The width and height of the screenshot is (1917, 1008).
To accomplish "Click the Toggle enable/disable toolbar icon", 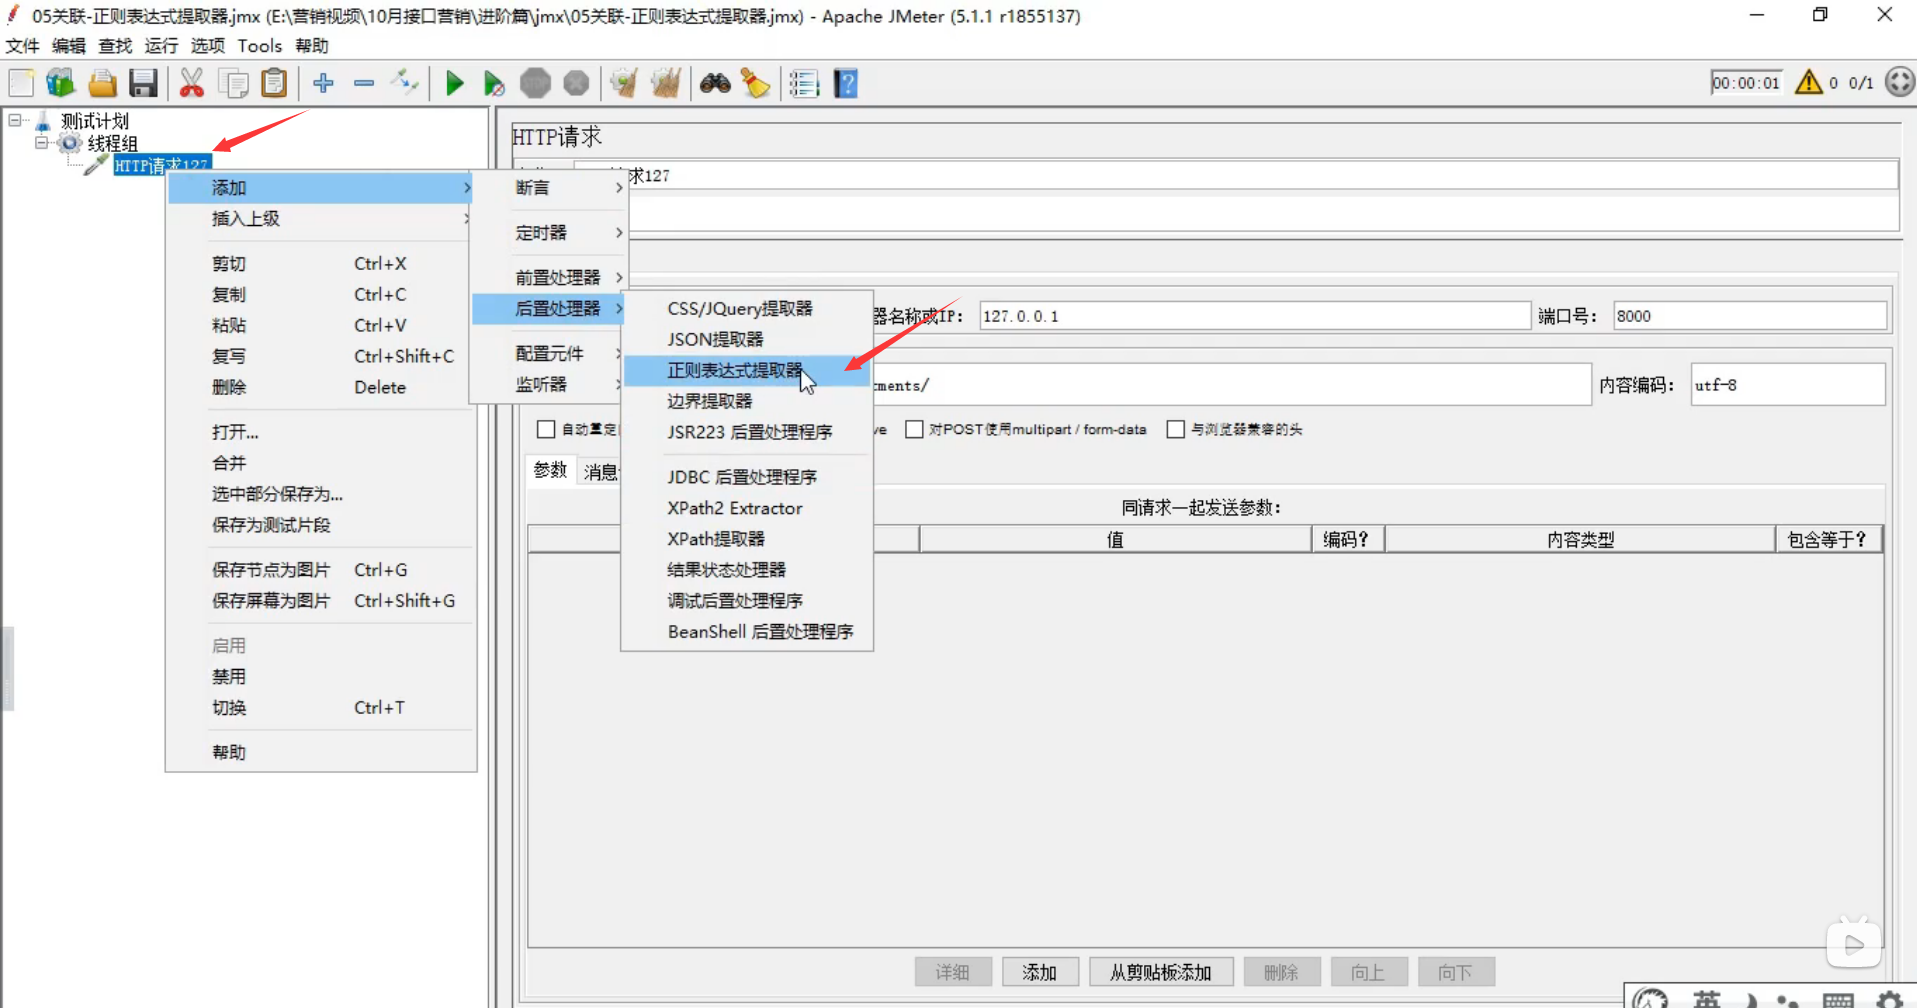I will pyautogui.click(x=405, y=83).
